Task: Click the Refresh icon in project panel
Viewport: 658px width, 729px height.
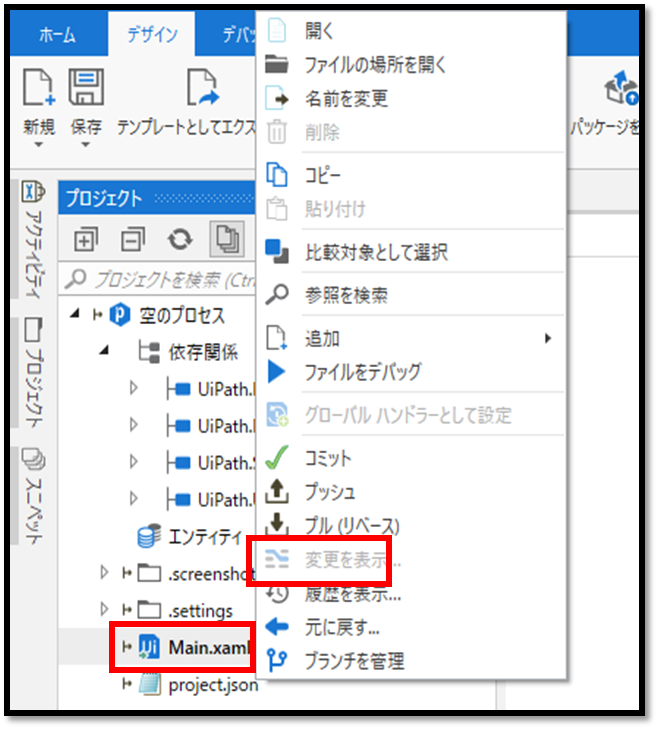Action: (x=179, y=239)
